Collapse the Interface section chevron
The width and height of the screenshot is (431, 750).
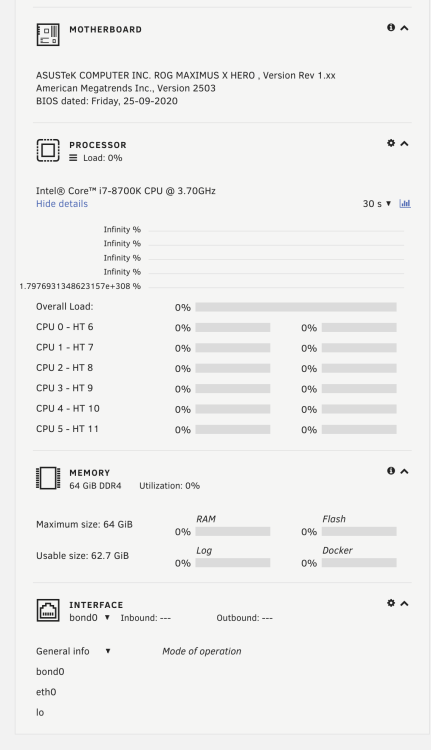click(x=404, y=604)
